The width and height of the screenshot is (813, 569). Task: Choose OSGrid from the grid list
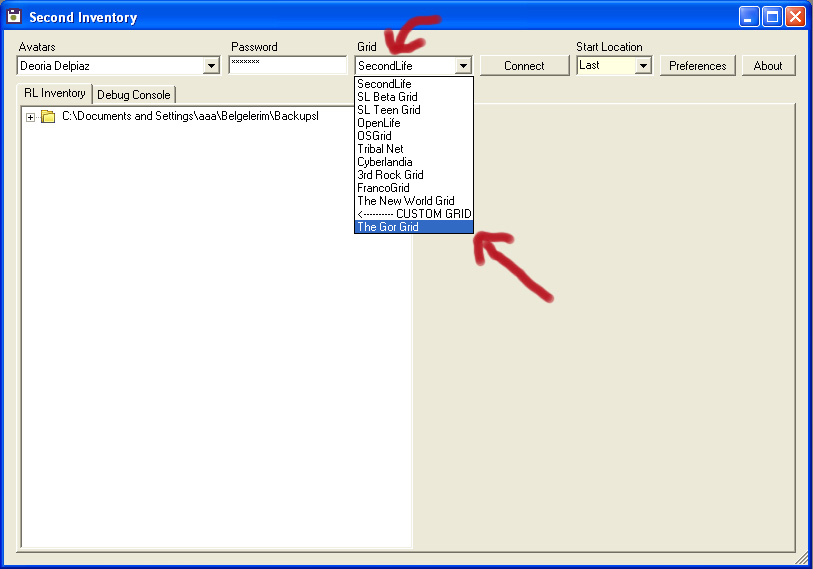tap(414, 136)
